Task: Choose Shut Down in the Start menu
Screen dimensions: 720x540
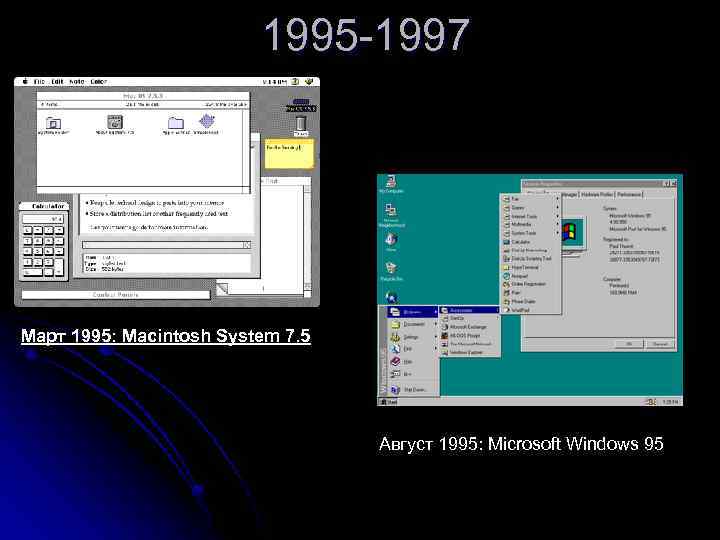Action: (413, 390)
